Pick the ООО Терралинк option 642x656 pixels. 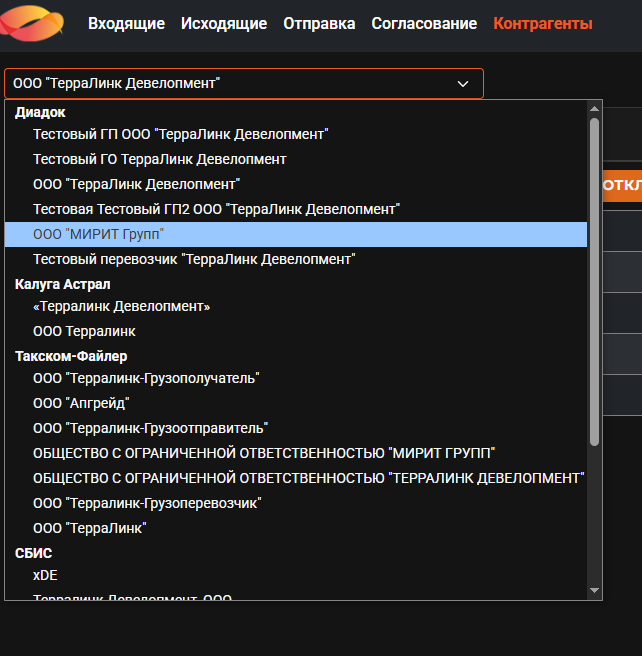296,331
